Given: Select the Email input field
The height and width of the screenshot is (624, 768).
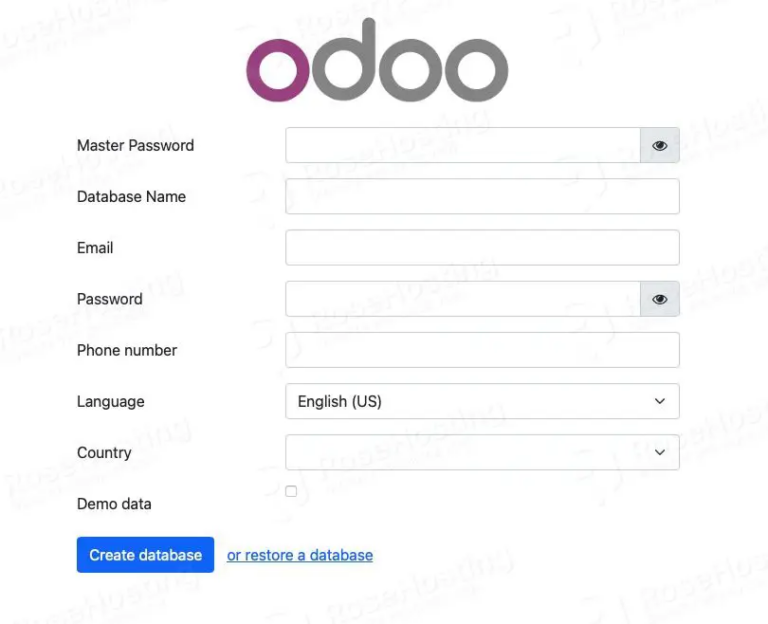Looking at the screenshot, I should tap(482, 247).
